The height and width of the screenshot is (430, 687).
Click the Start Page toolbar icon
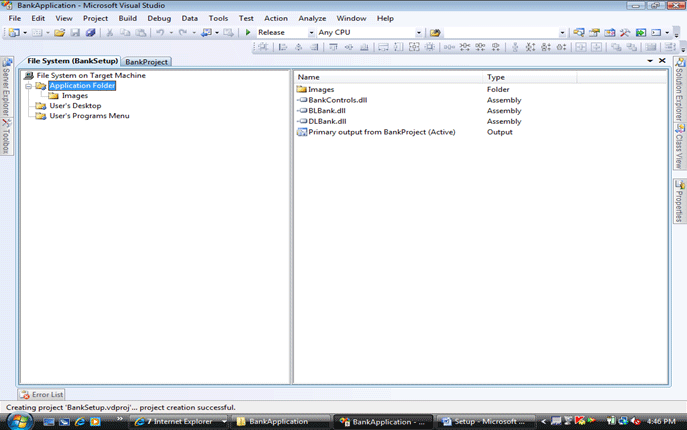641,32
